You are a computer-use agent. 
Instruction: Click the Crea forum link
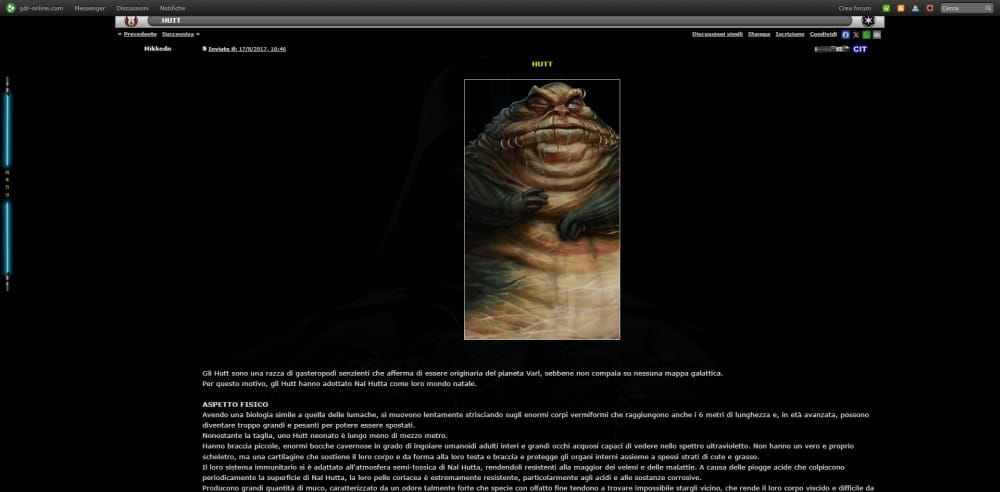855,8
